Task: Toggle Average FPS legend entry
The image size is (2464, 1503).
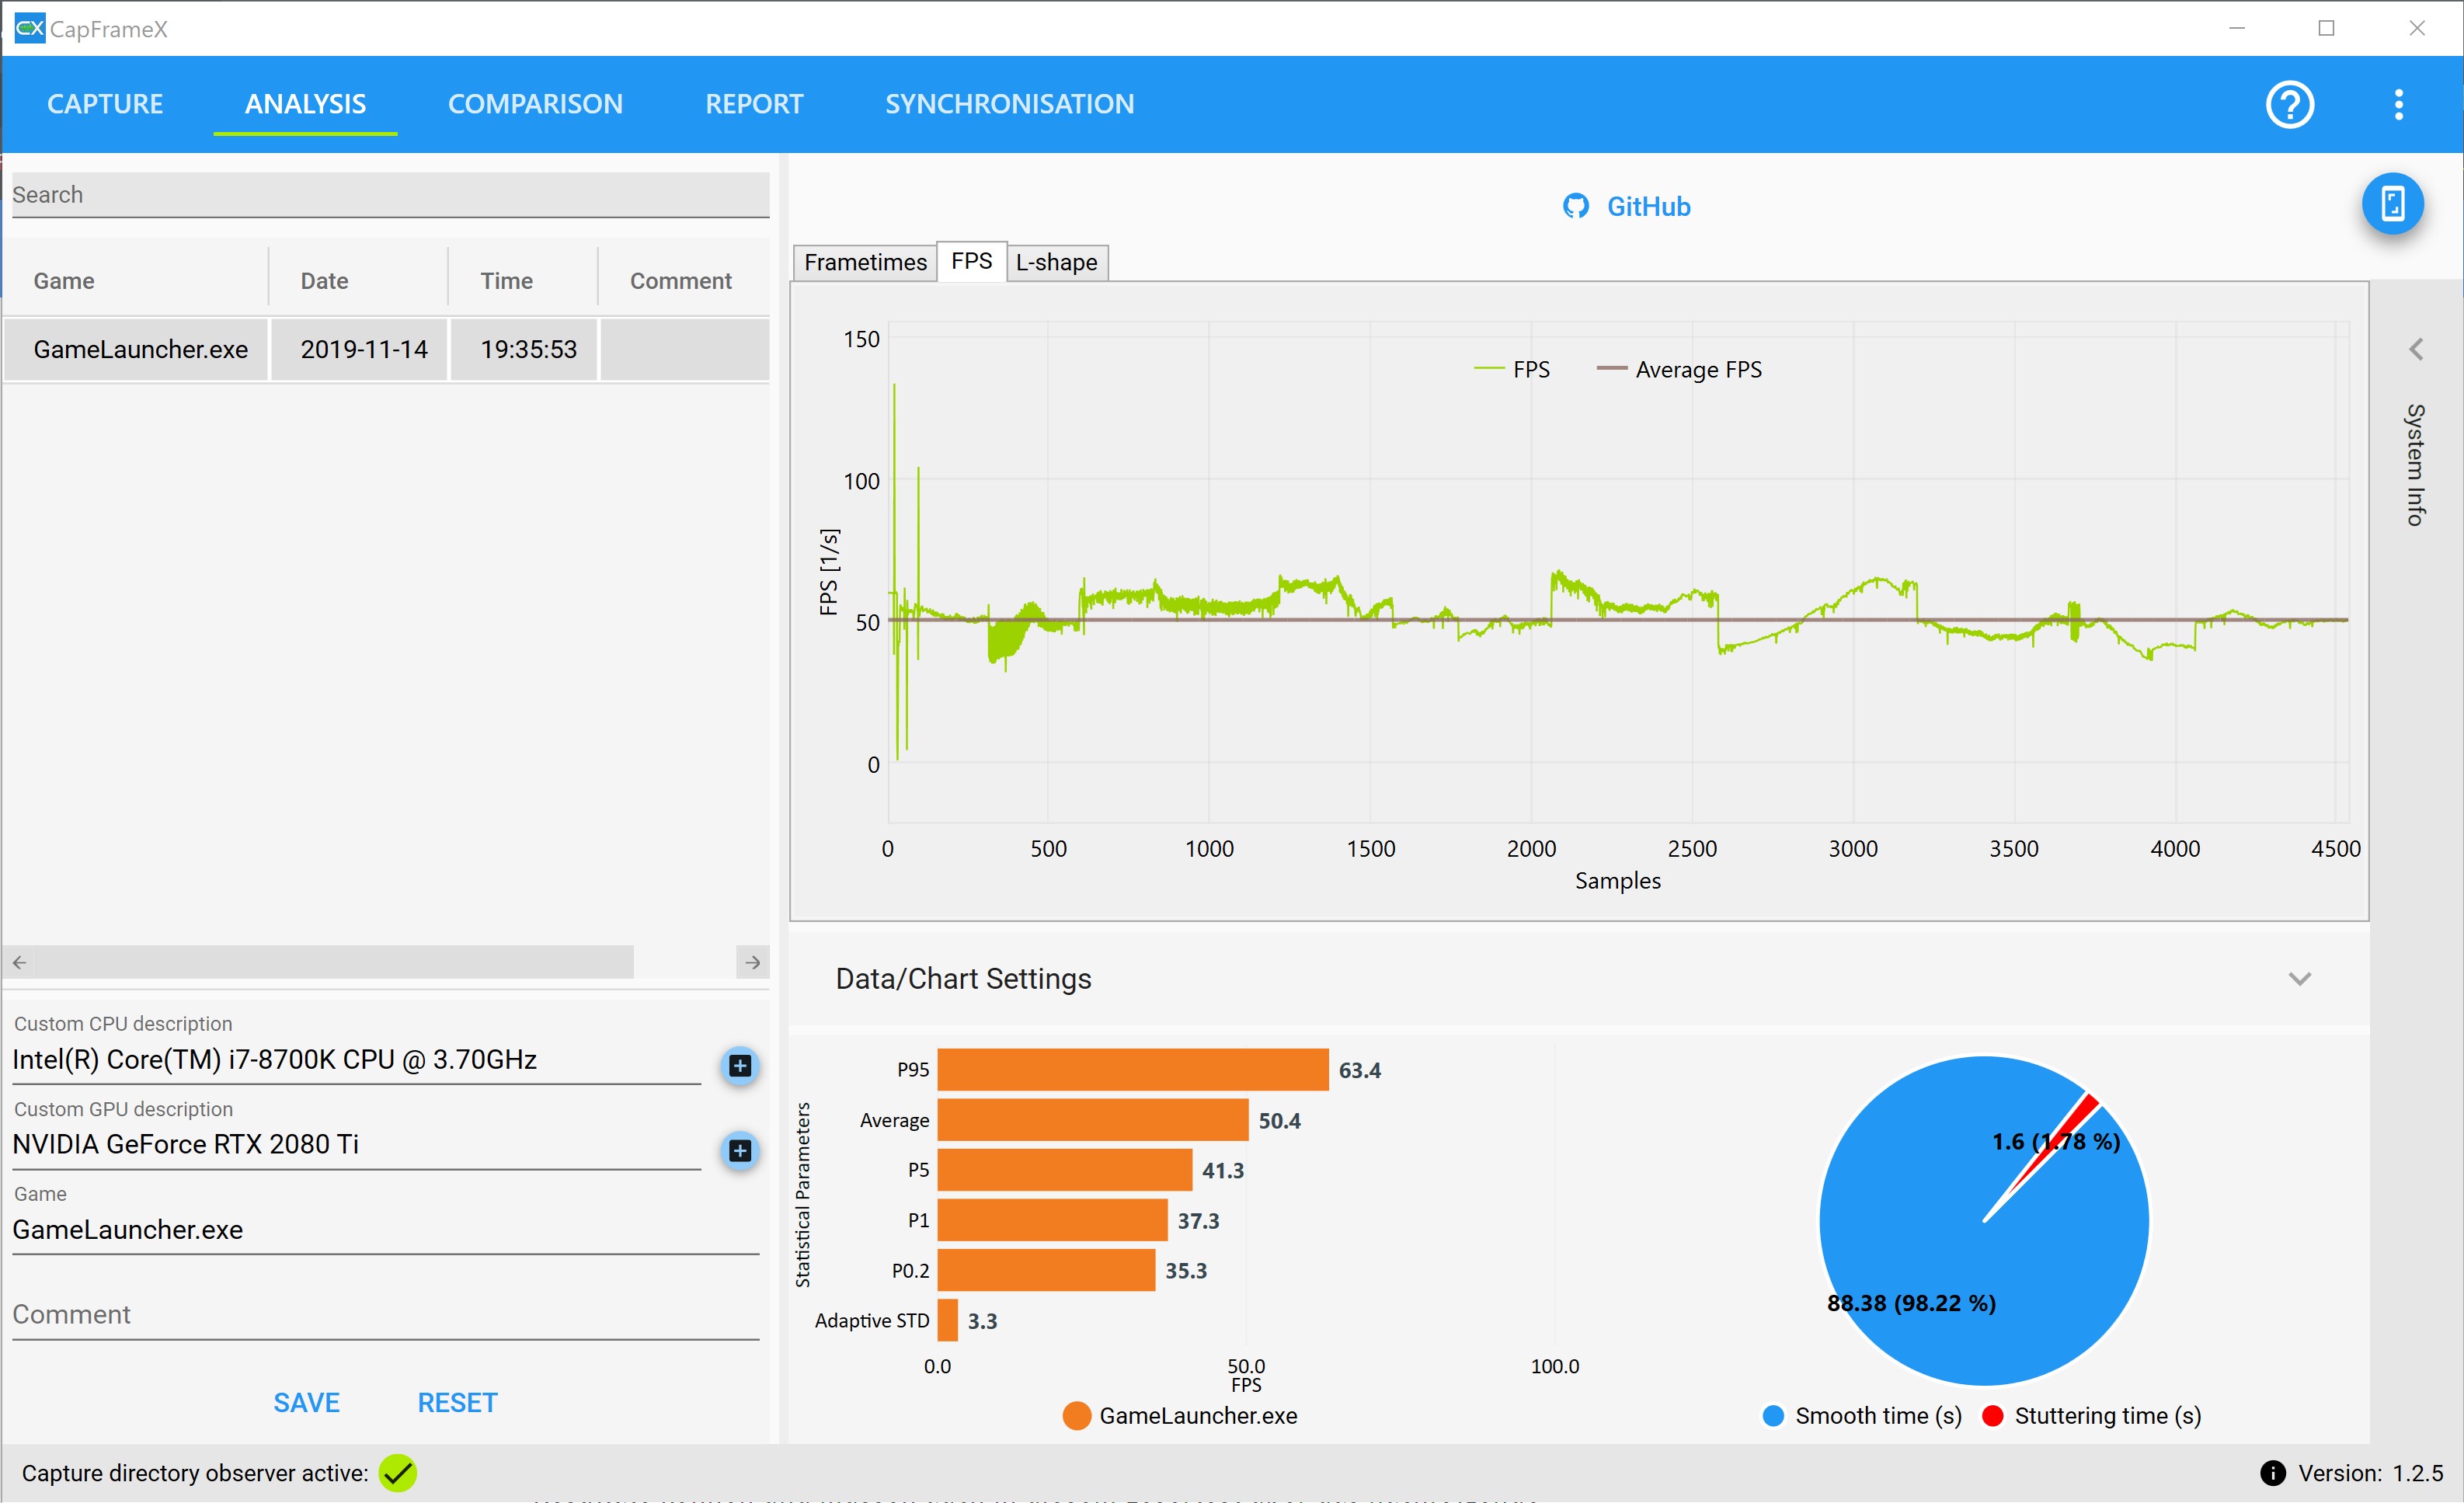Action: coord(1680,369)
